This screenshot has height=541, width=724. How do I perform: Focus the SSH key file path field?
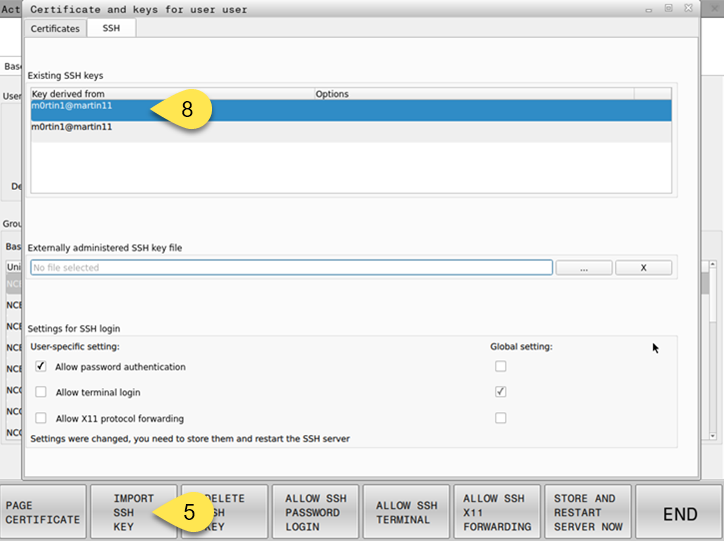tap(291, 268)
